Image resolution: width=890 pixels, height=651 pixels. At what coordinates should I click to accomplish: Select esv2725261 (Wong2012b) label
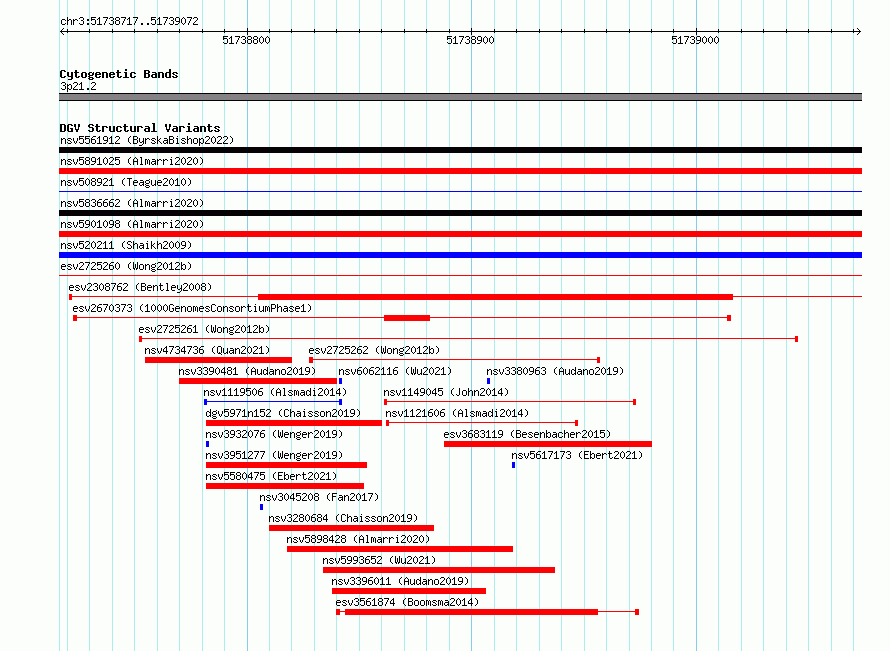point(204,329)
